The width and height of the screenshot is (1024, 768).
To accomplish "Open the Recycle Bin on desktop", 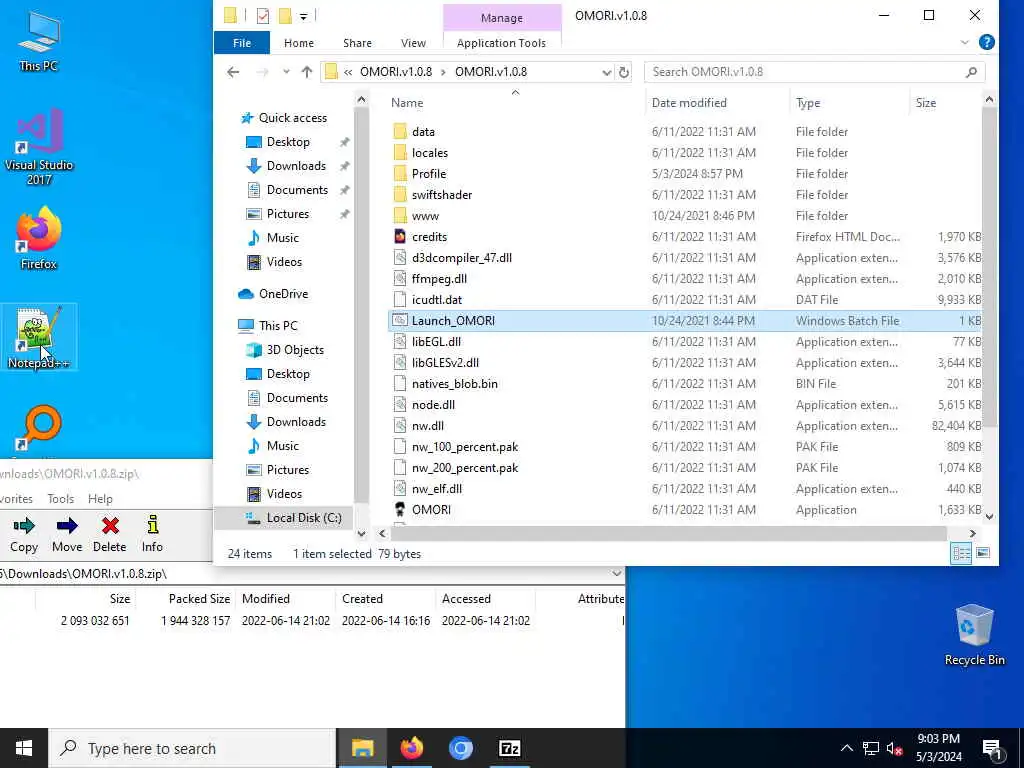I will 974,635.
